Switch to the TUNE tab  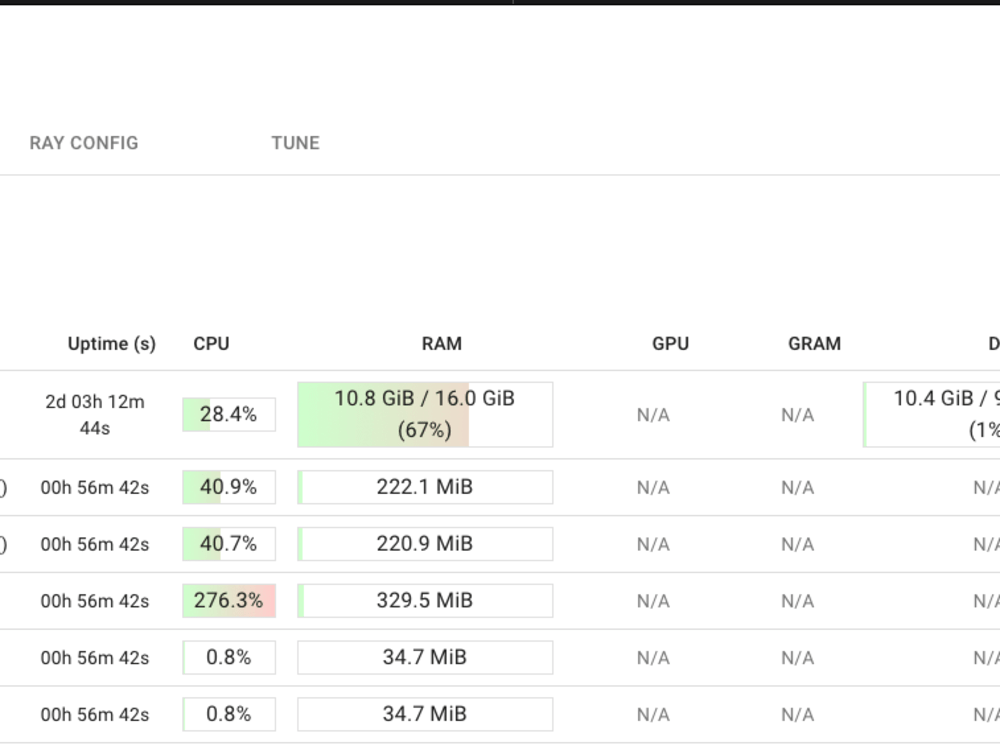[295, 143]
